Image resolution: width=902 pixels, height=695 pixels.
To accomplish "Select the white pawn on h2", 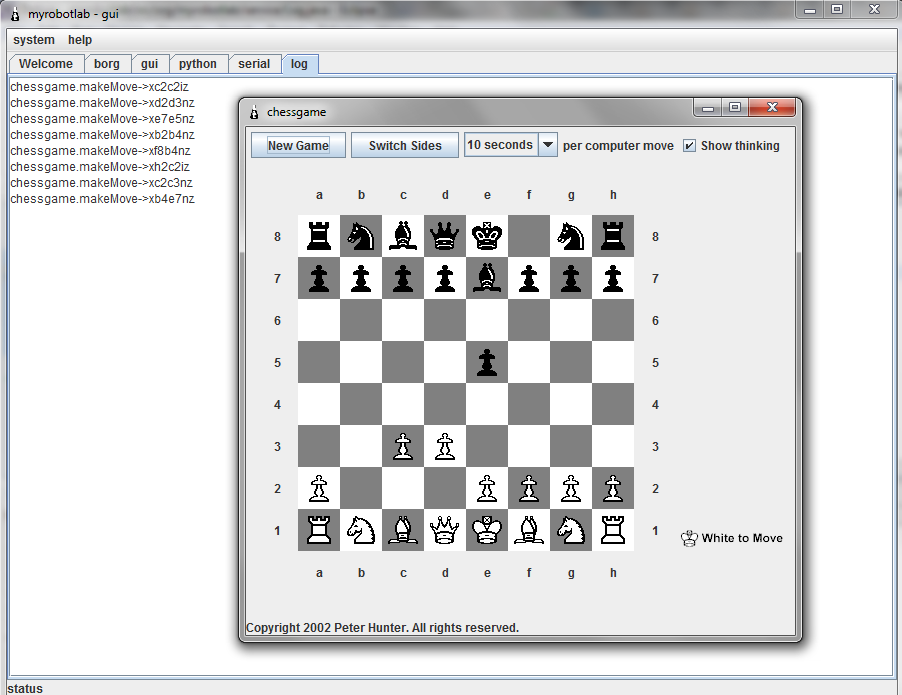I will coord(613,488).
